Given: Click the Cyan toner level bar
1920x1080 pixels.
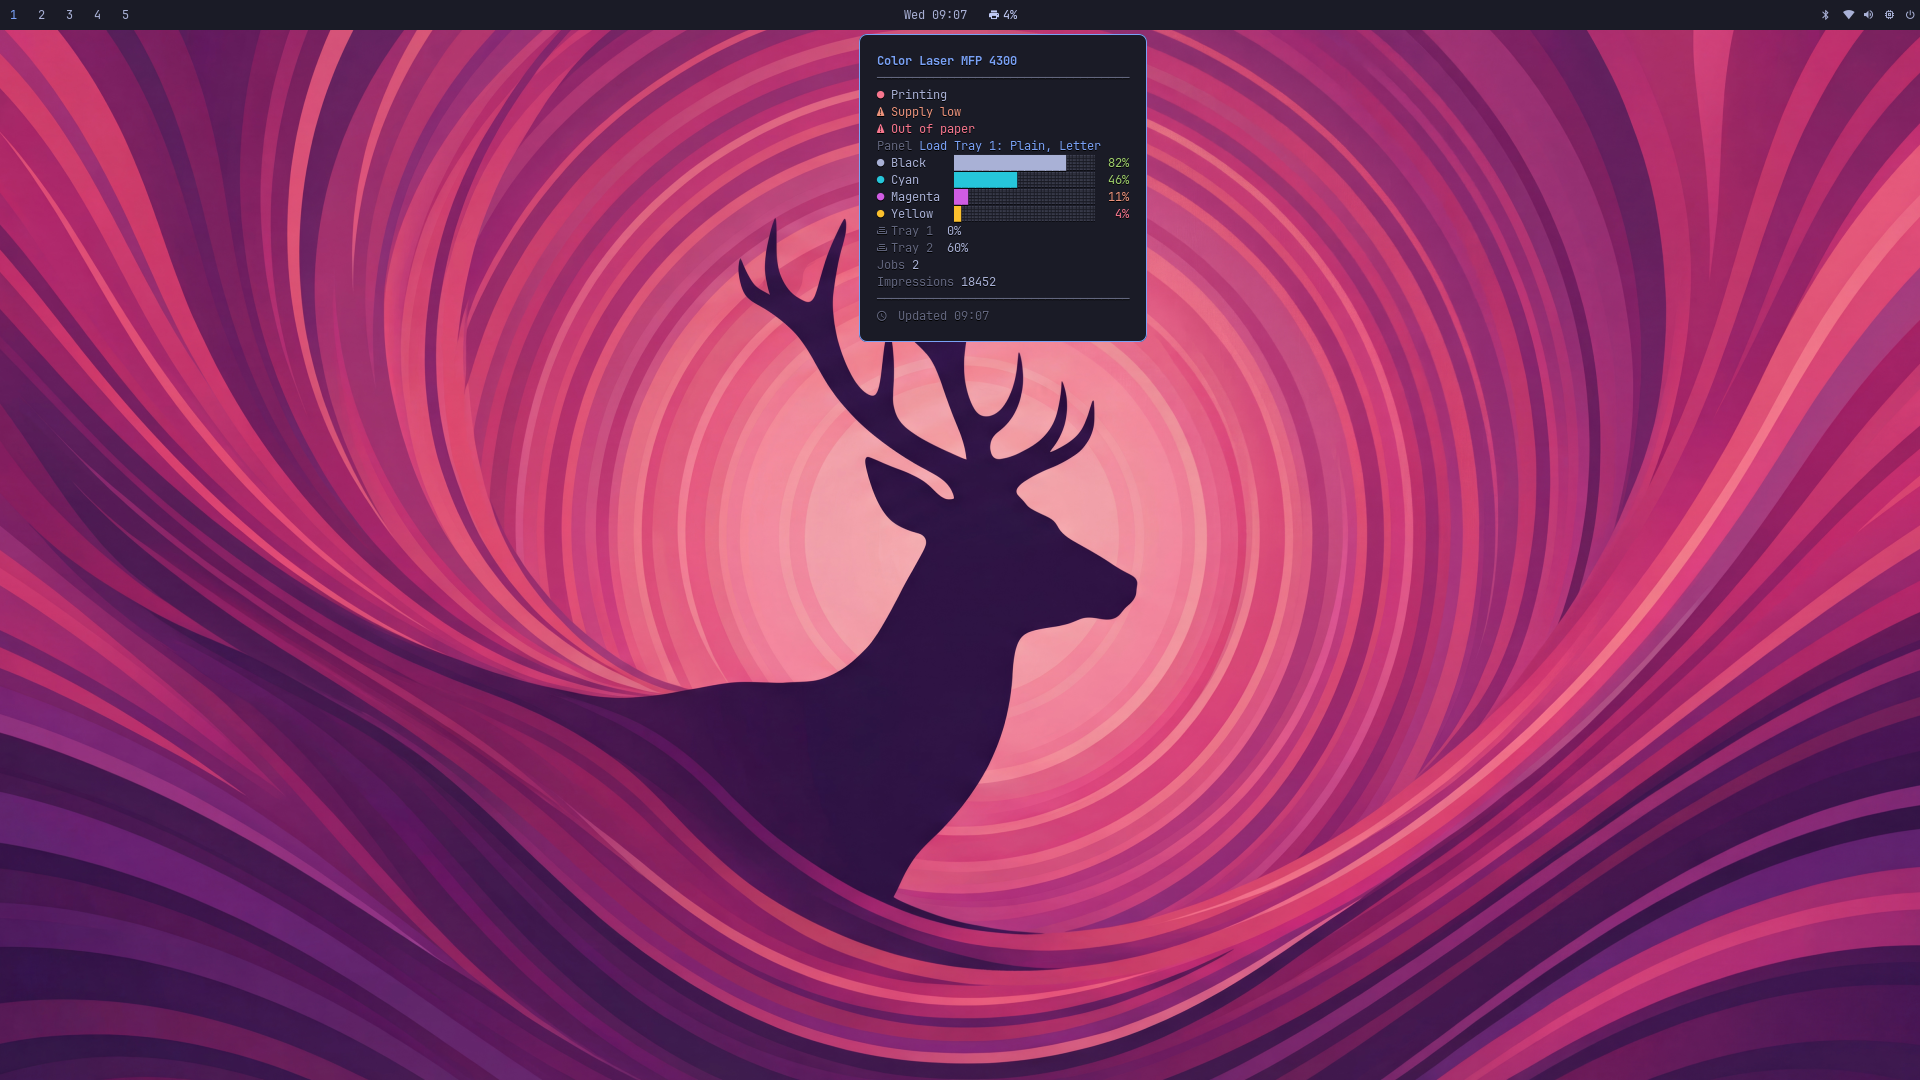Looking at the screenshot, I should click(x=1024, y=180).
